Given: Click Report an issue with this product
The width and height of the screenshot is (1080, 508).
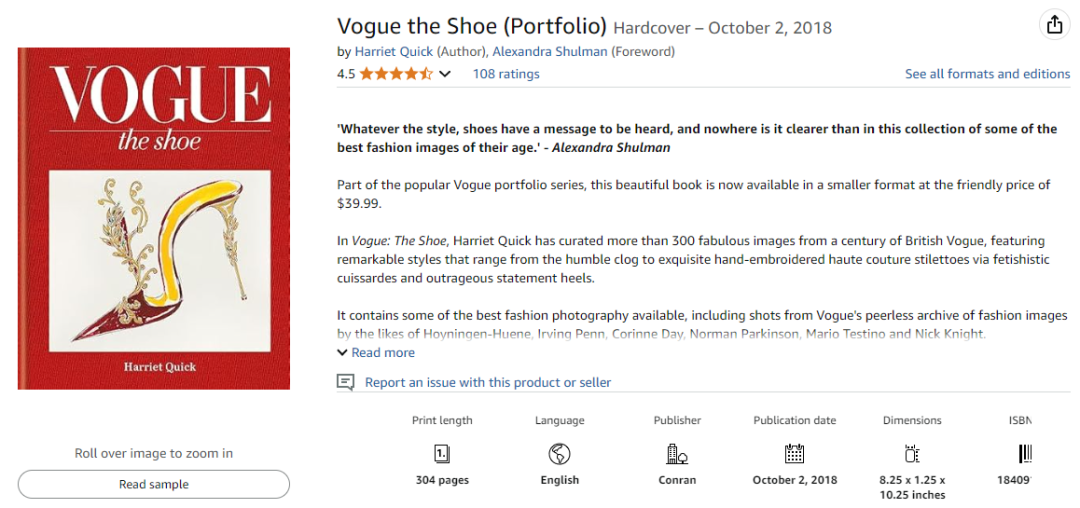Looking at the screenshot, I should (487, 382).
